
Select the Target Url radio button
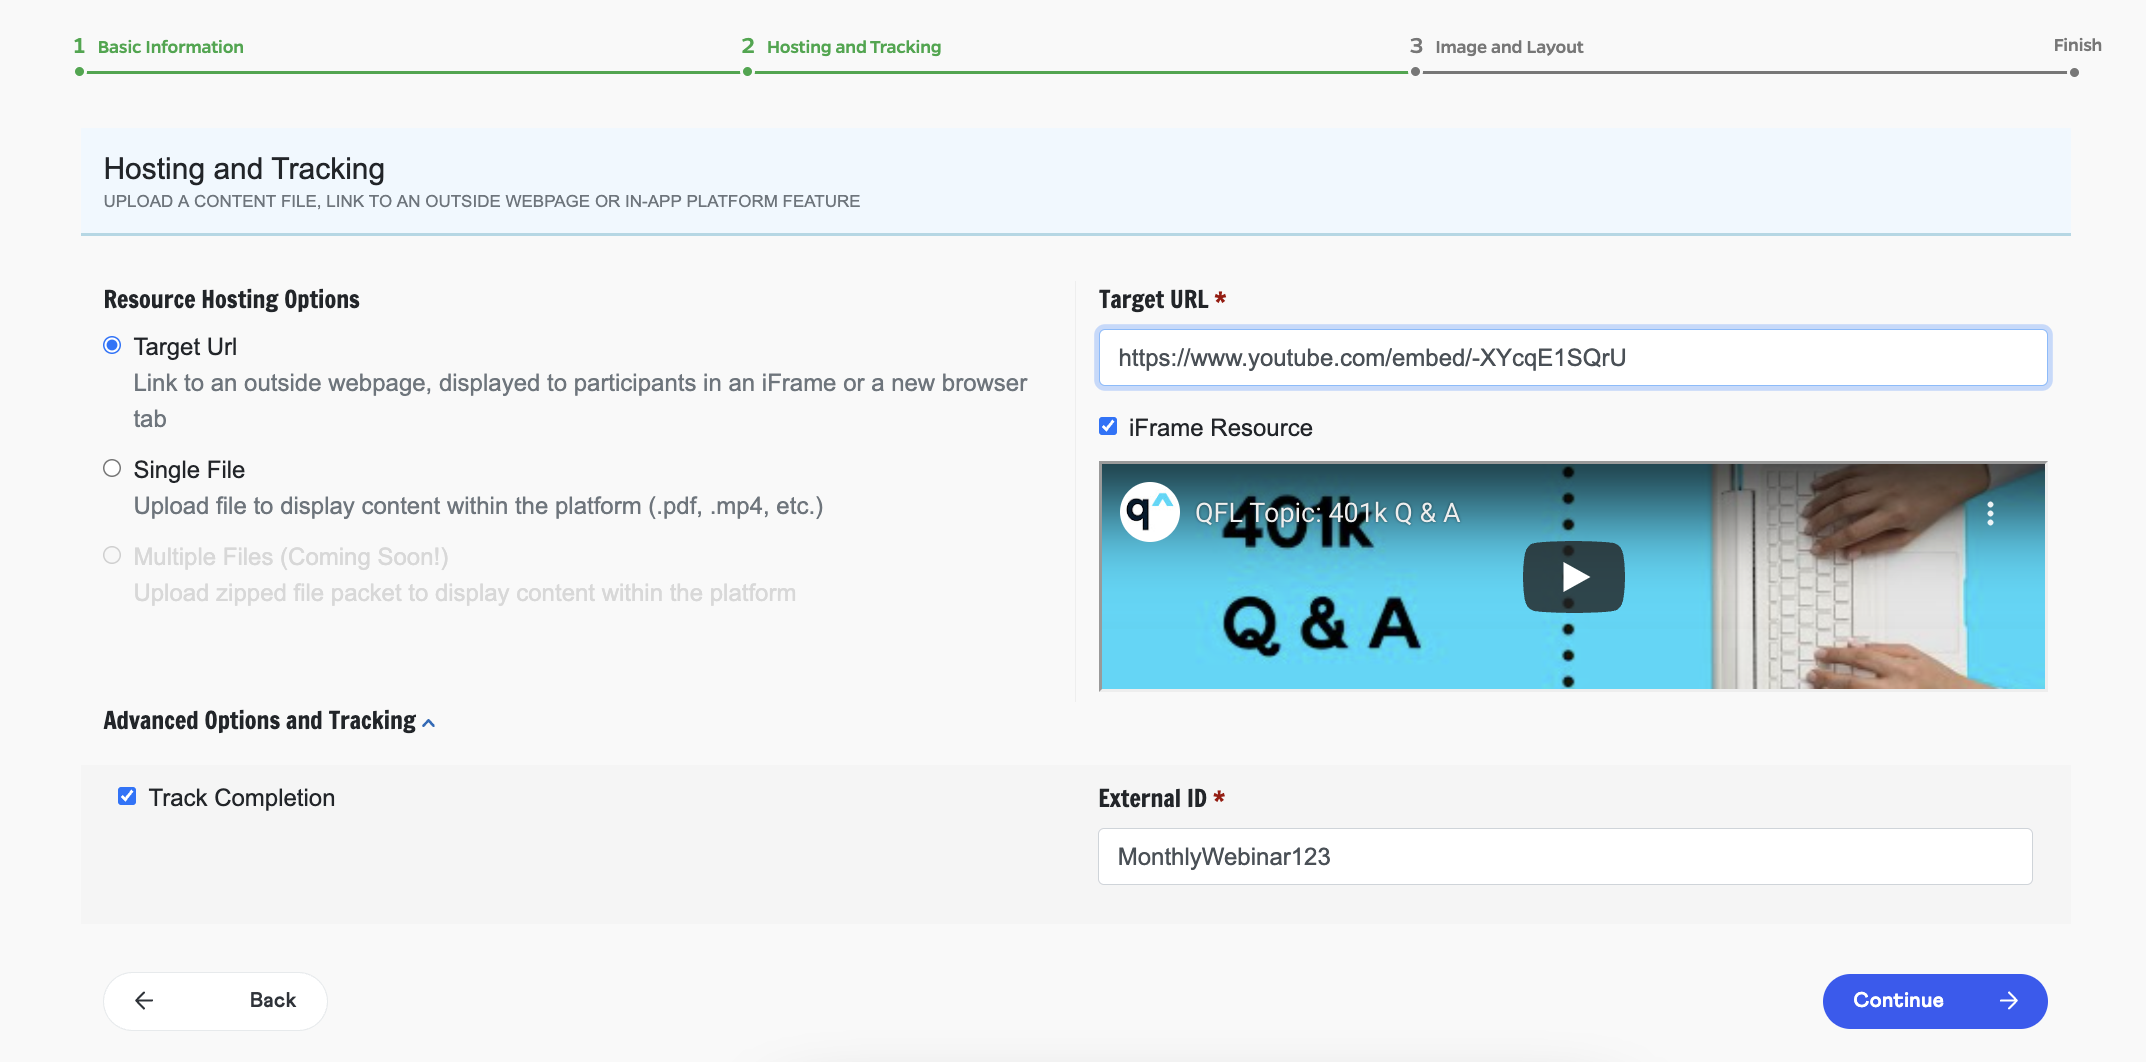coord(111,344)
